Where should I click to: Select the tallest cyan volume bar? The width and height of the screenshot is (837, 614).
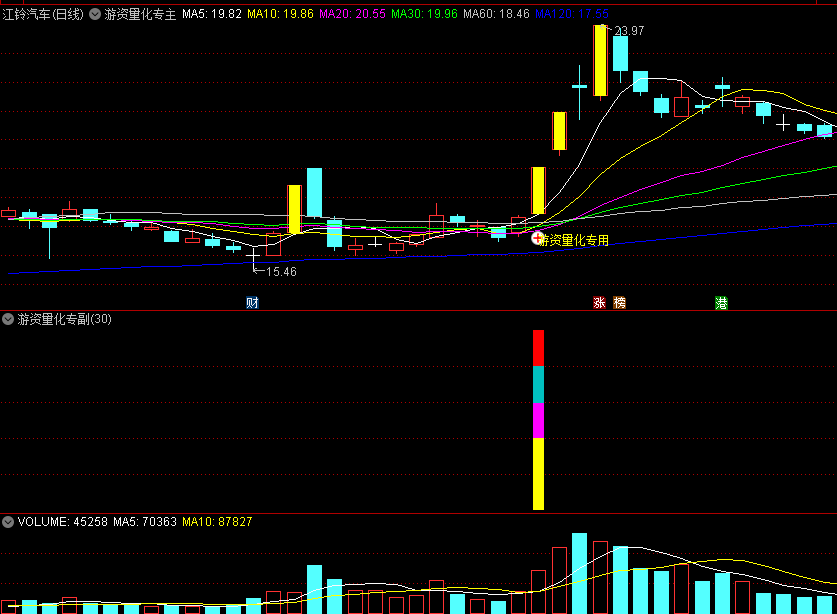(579, 573)
